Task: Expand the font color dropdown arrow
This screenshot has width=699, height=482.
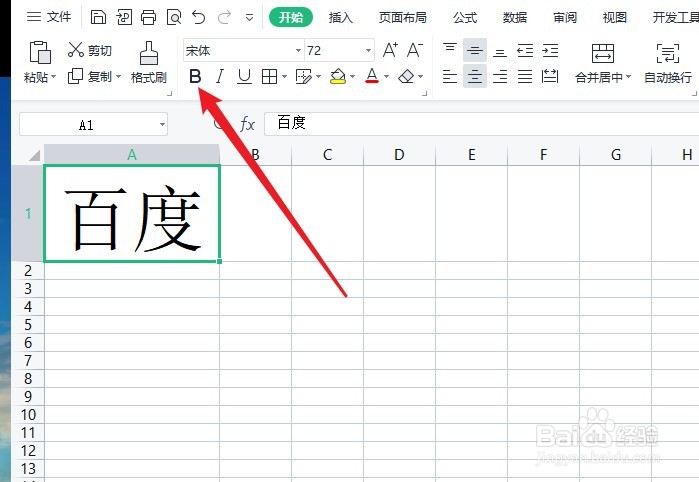Action: [x=386, y=77]
